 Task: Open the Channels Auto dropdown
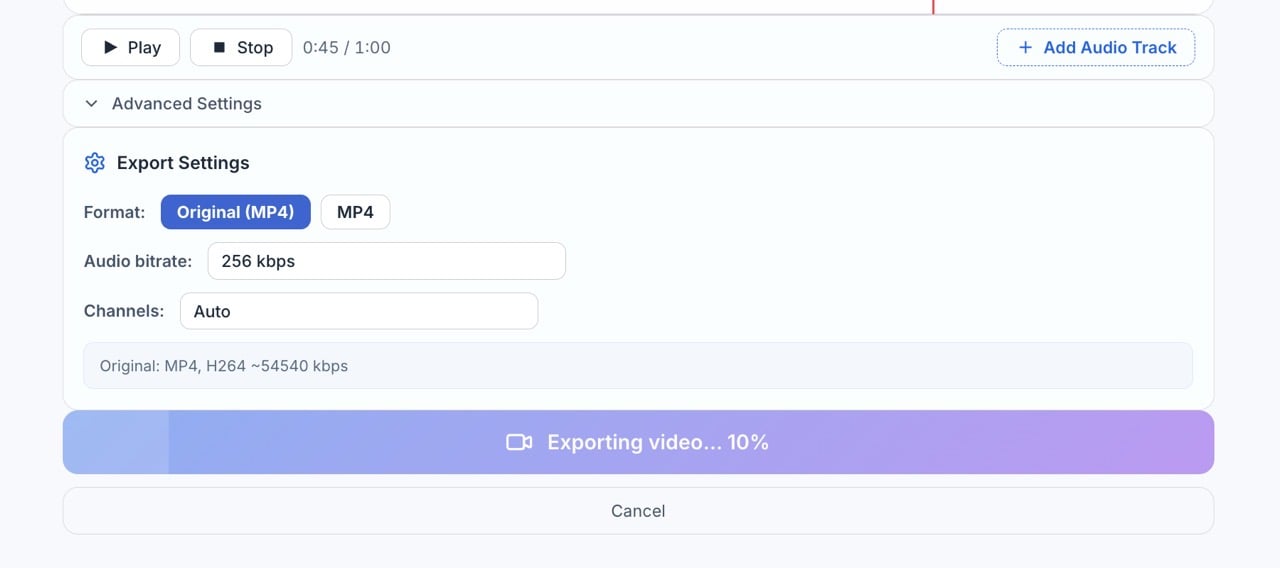pos(359,311)
